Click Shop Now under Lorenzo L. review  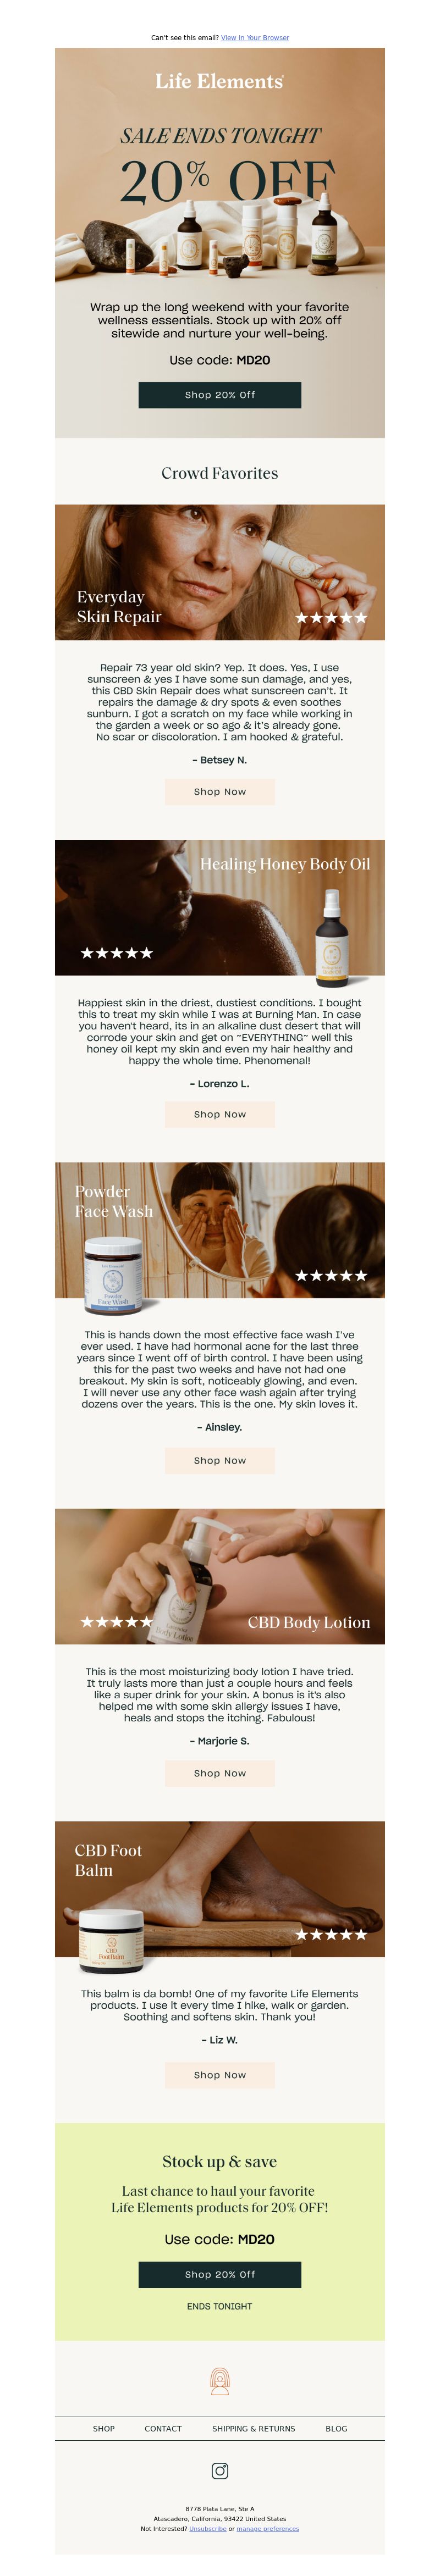click(220, 1114)
